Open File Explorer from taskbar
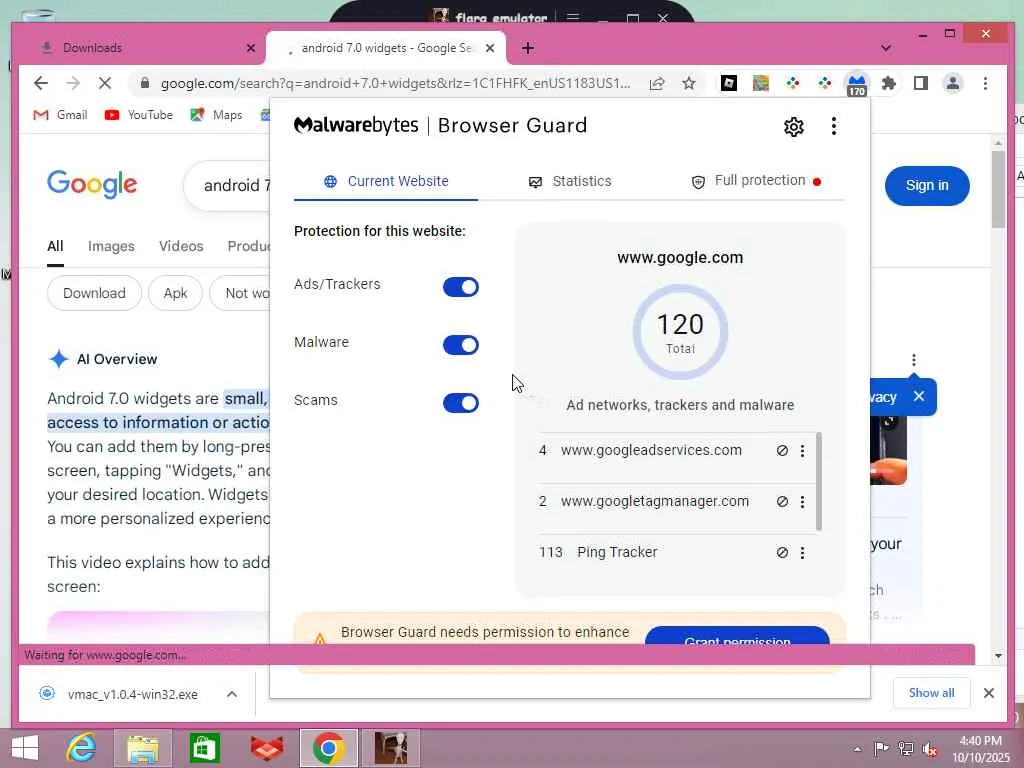The image size is (1024, 768). [x=142, y=748]
